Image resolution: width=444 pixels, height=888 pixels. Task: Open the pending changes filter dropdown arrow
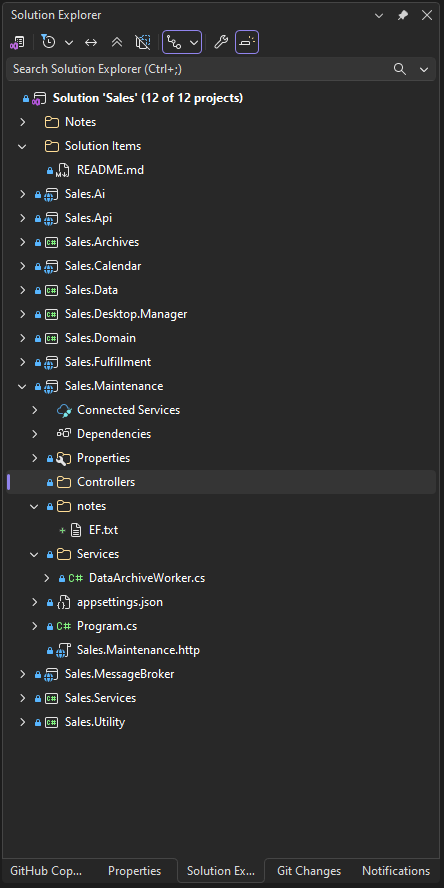point(69,42)
